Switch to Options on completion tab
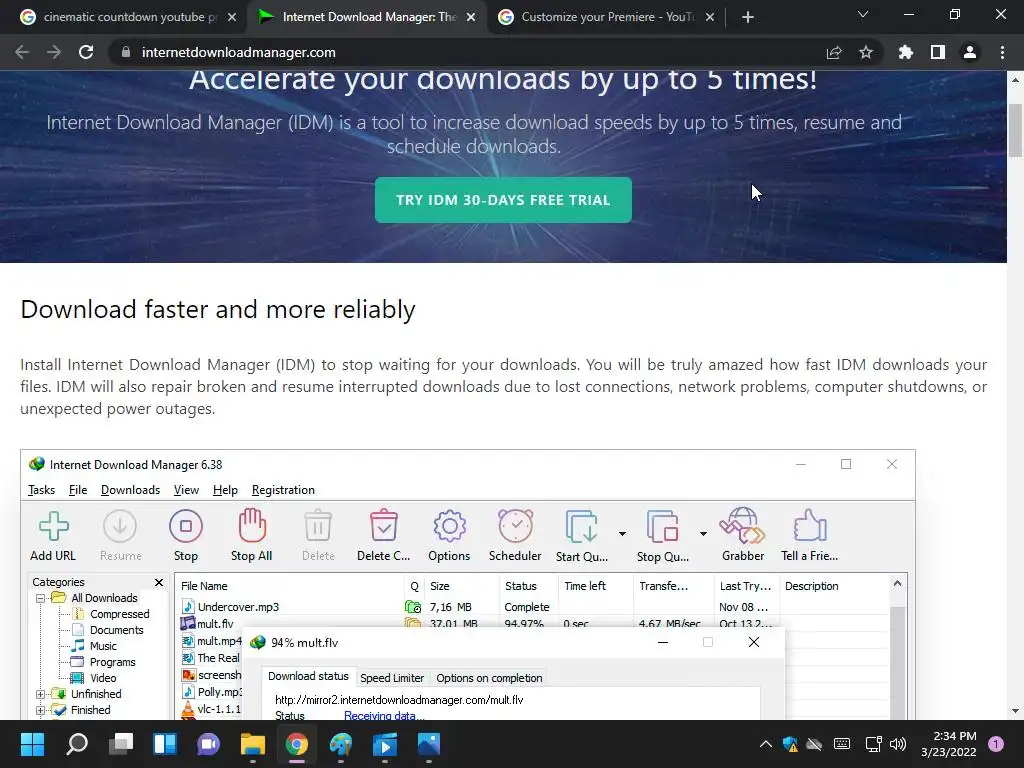 (x=489, y=678)
